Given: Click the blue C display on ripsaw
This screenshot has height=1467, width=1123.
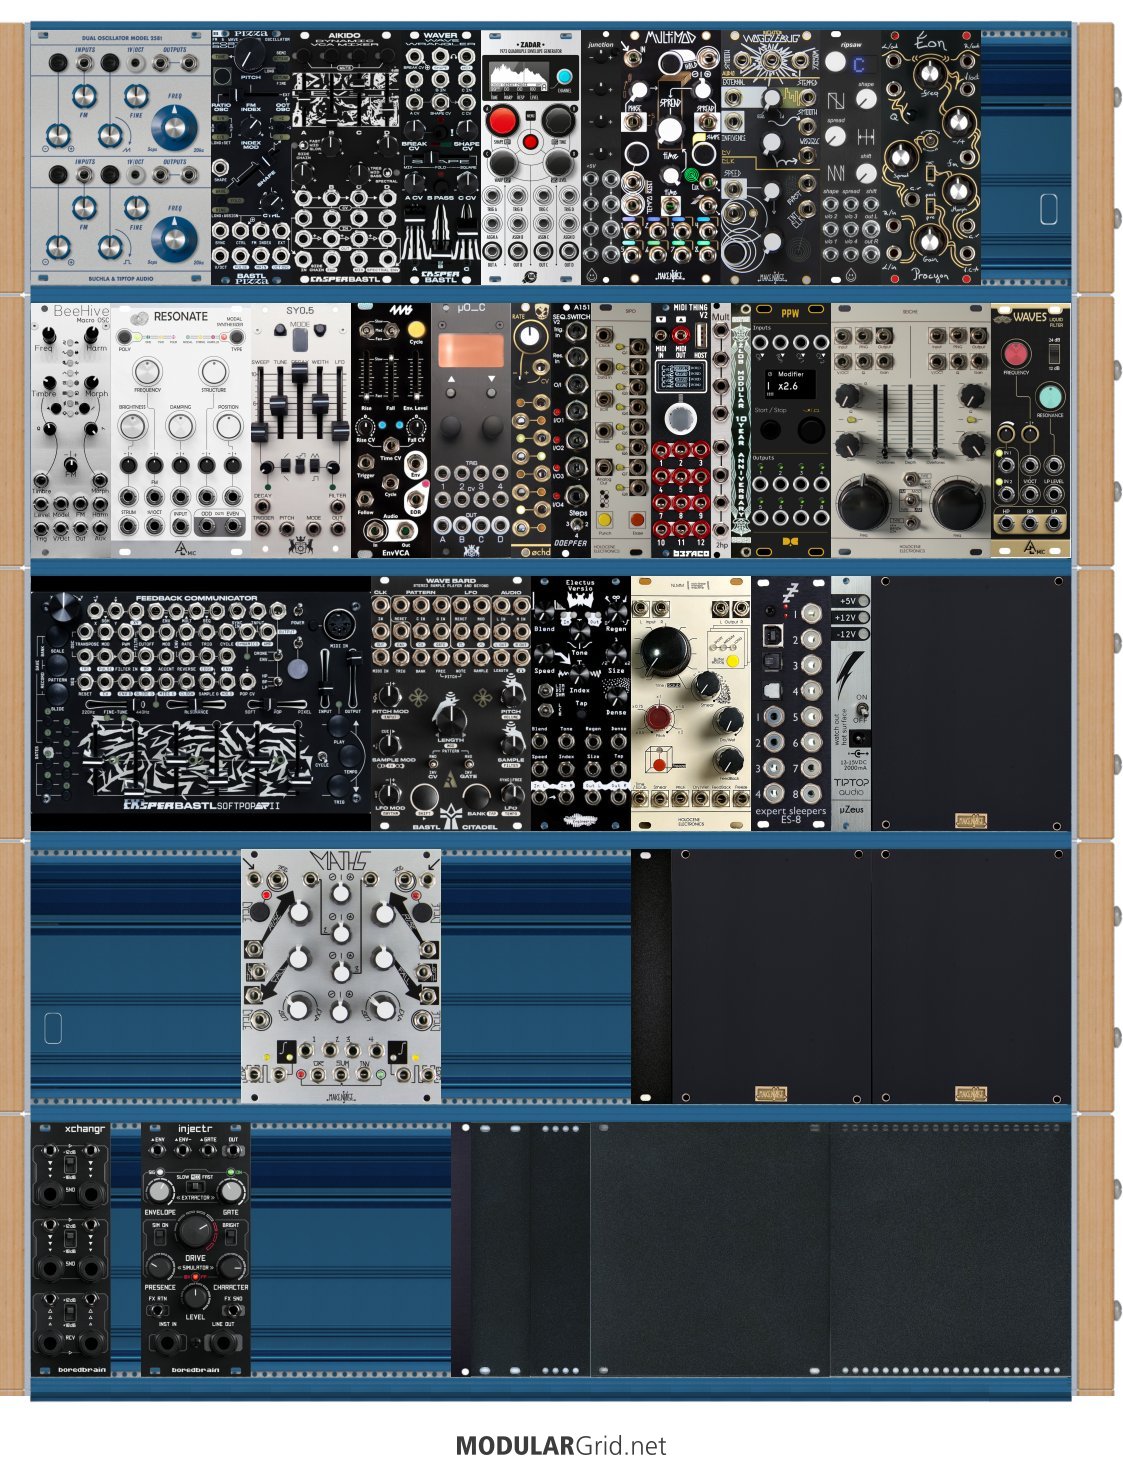Looking at the screenshot, I should [x=859, y=64].
